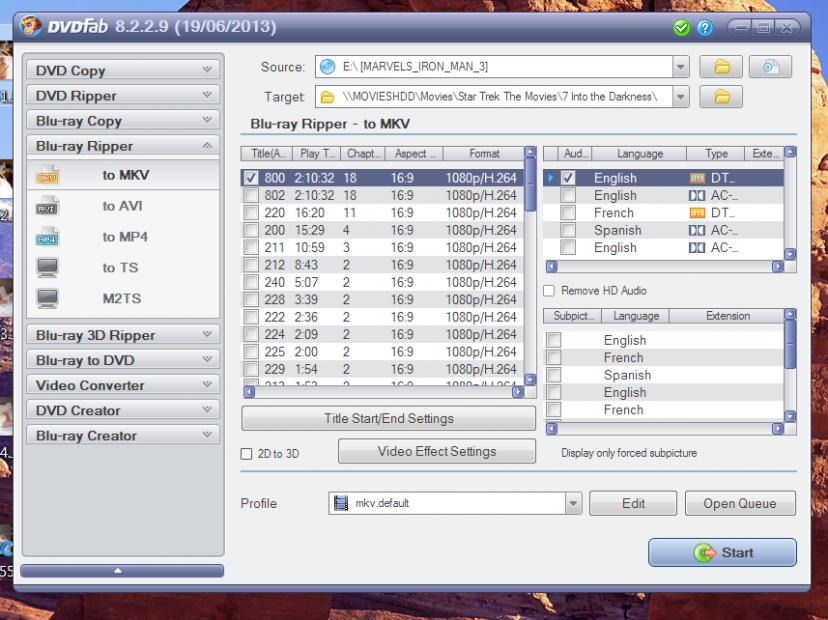Select the to MKV ripper mode
The height and width of the screenshot is (620, 828).
[123, 175]
